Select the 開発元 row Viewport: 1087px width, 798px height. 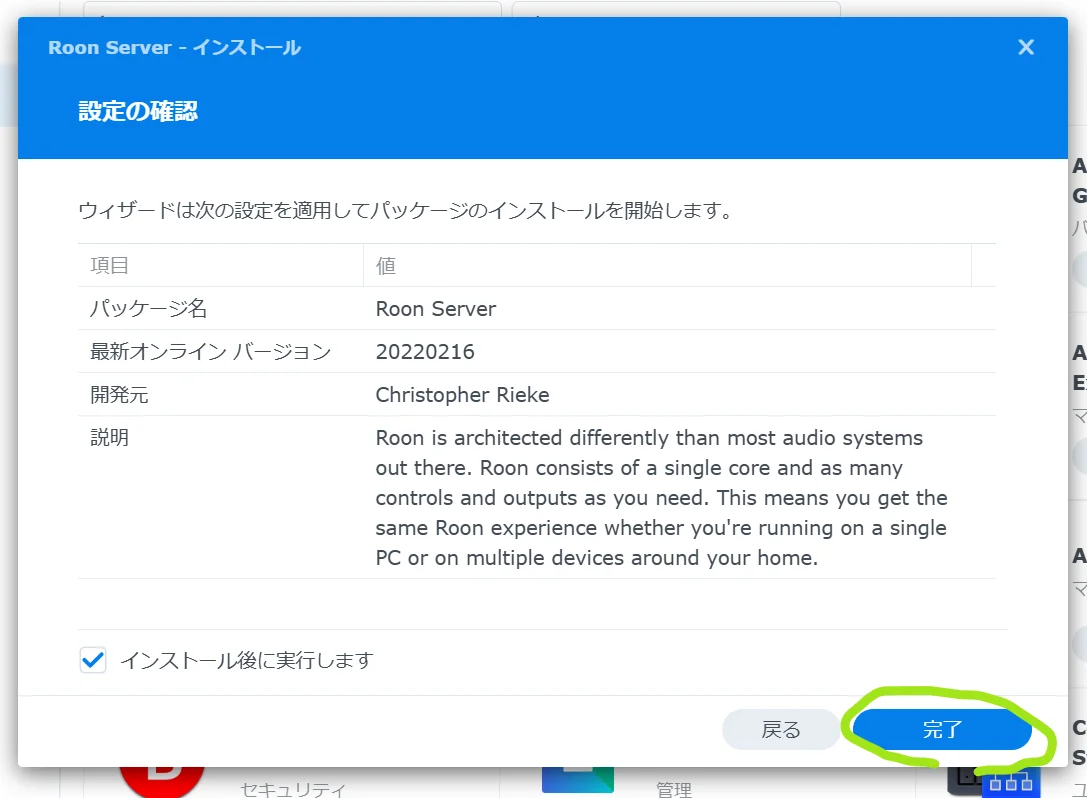click(119, 395)
